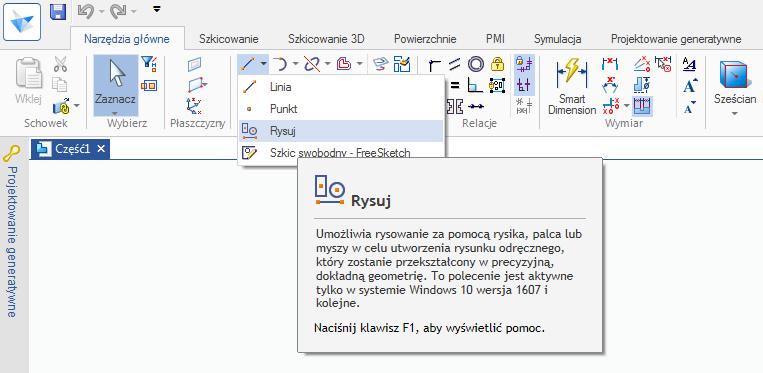This screenshot has width=763, height=373.
Task: Click the Wklej paste button
Action: (29, 81)
